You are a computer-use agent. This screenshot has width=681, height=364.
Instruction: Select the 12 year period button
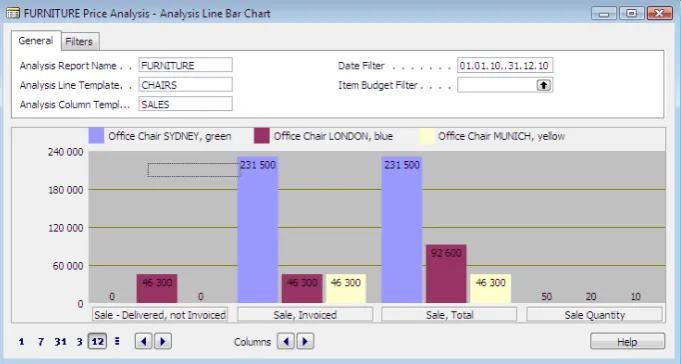click(97, 341)
